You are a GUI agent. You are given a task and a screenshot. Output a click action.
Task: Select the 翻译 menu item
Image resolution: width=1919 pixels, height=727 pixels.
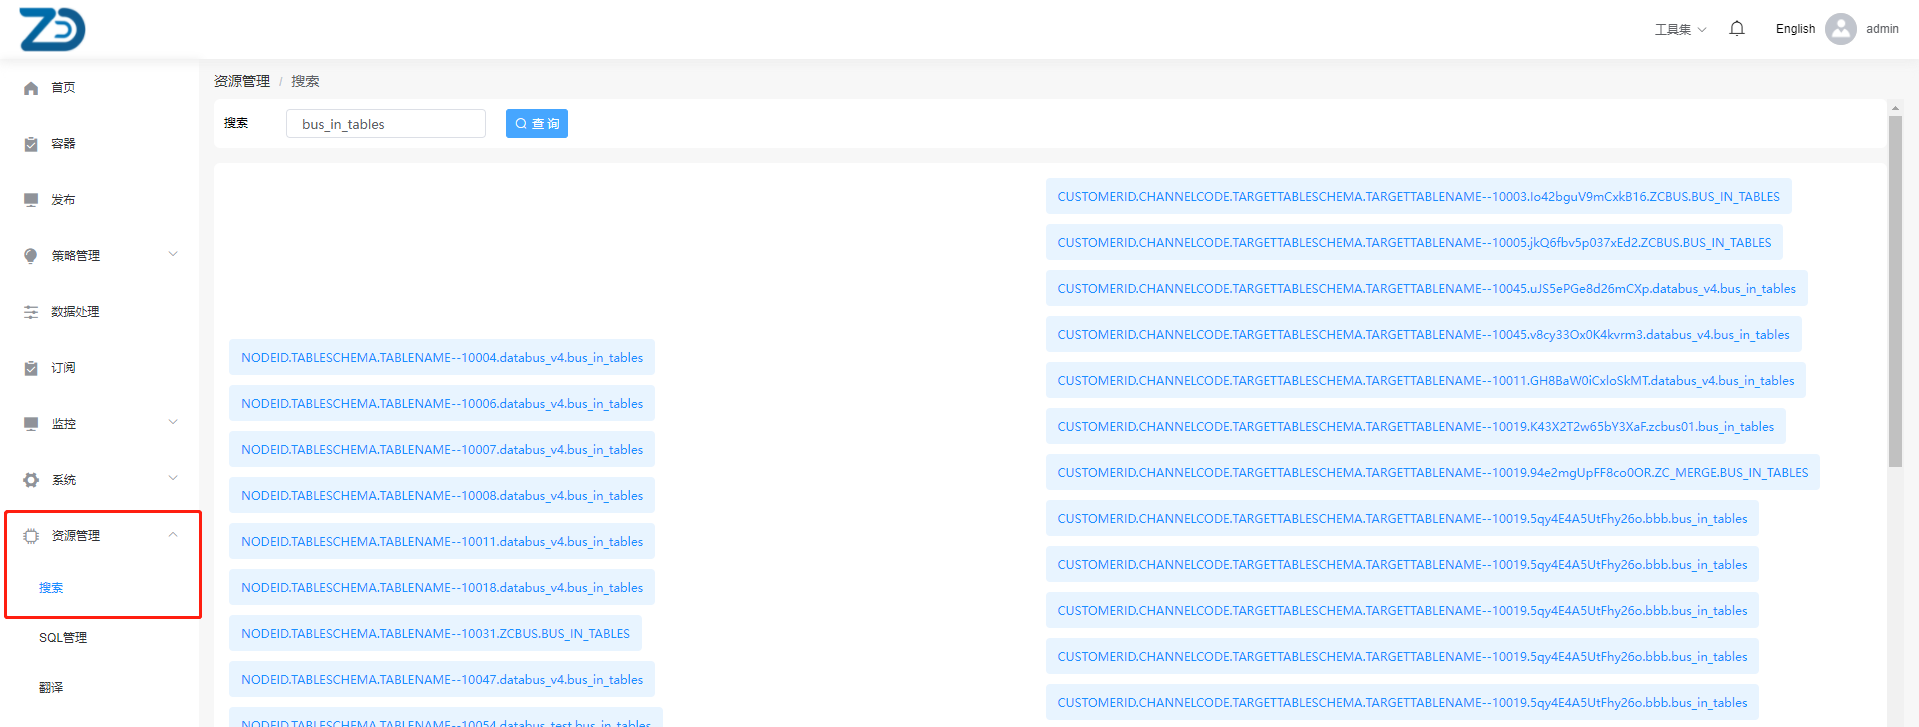51,688
